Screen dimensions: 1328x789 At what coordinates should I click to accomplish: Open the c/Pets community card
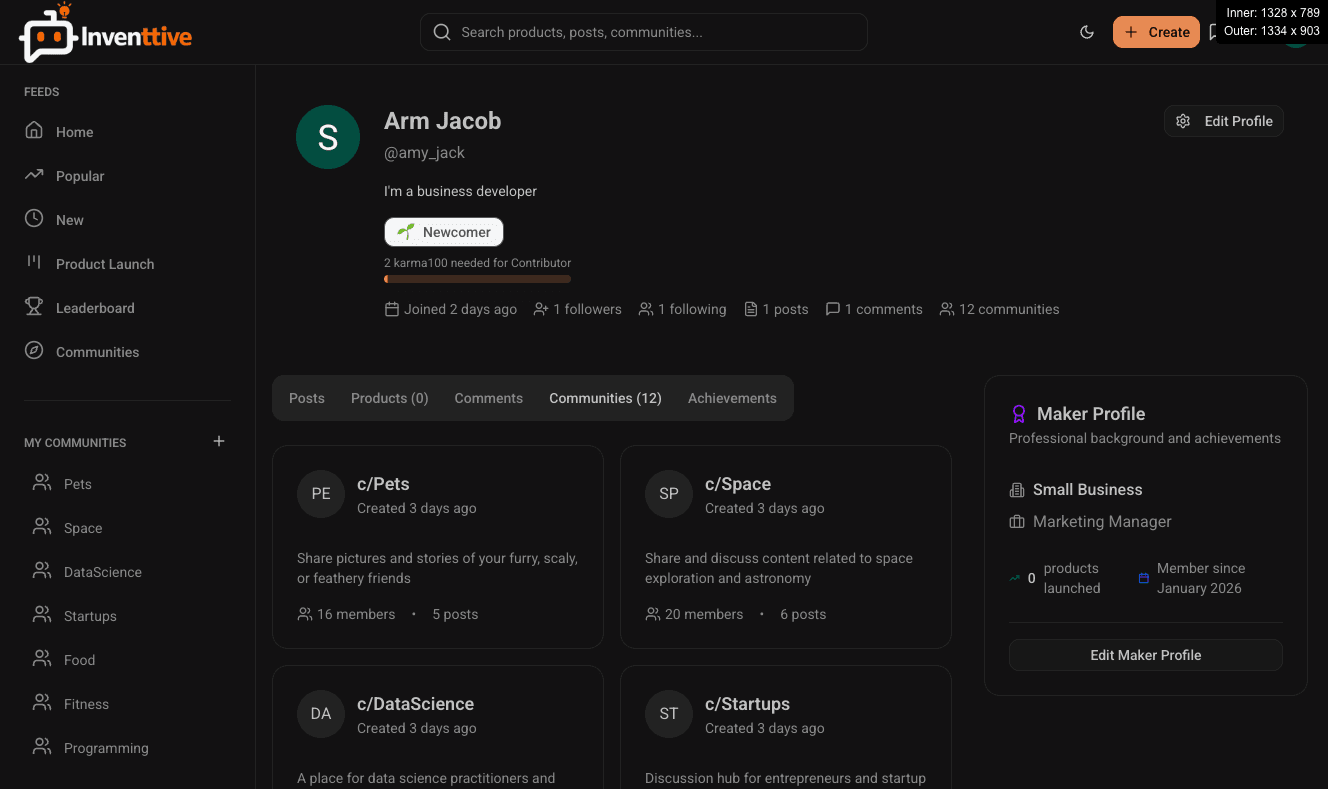click(x=437, y=546)
